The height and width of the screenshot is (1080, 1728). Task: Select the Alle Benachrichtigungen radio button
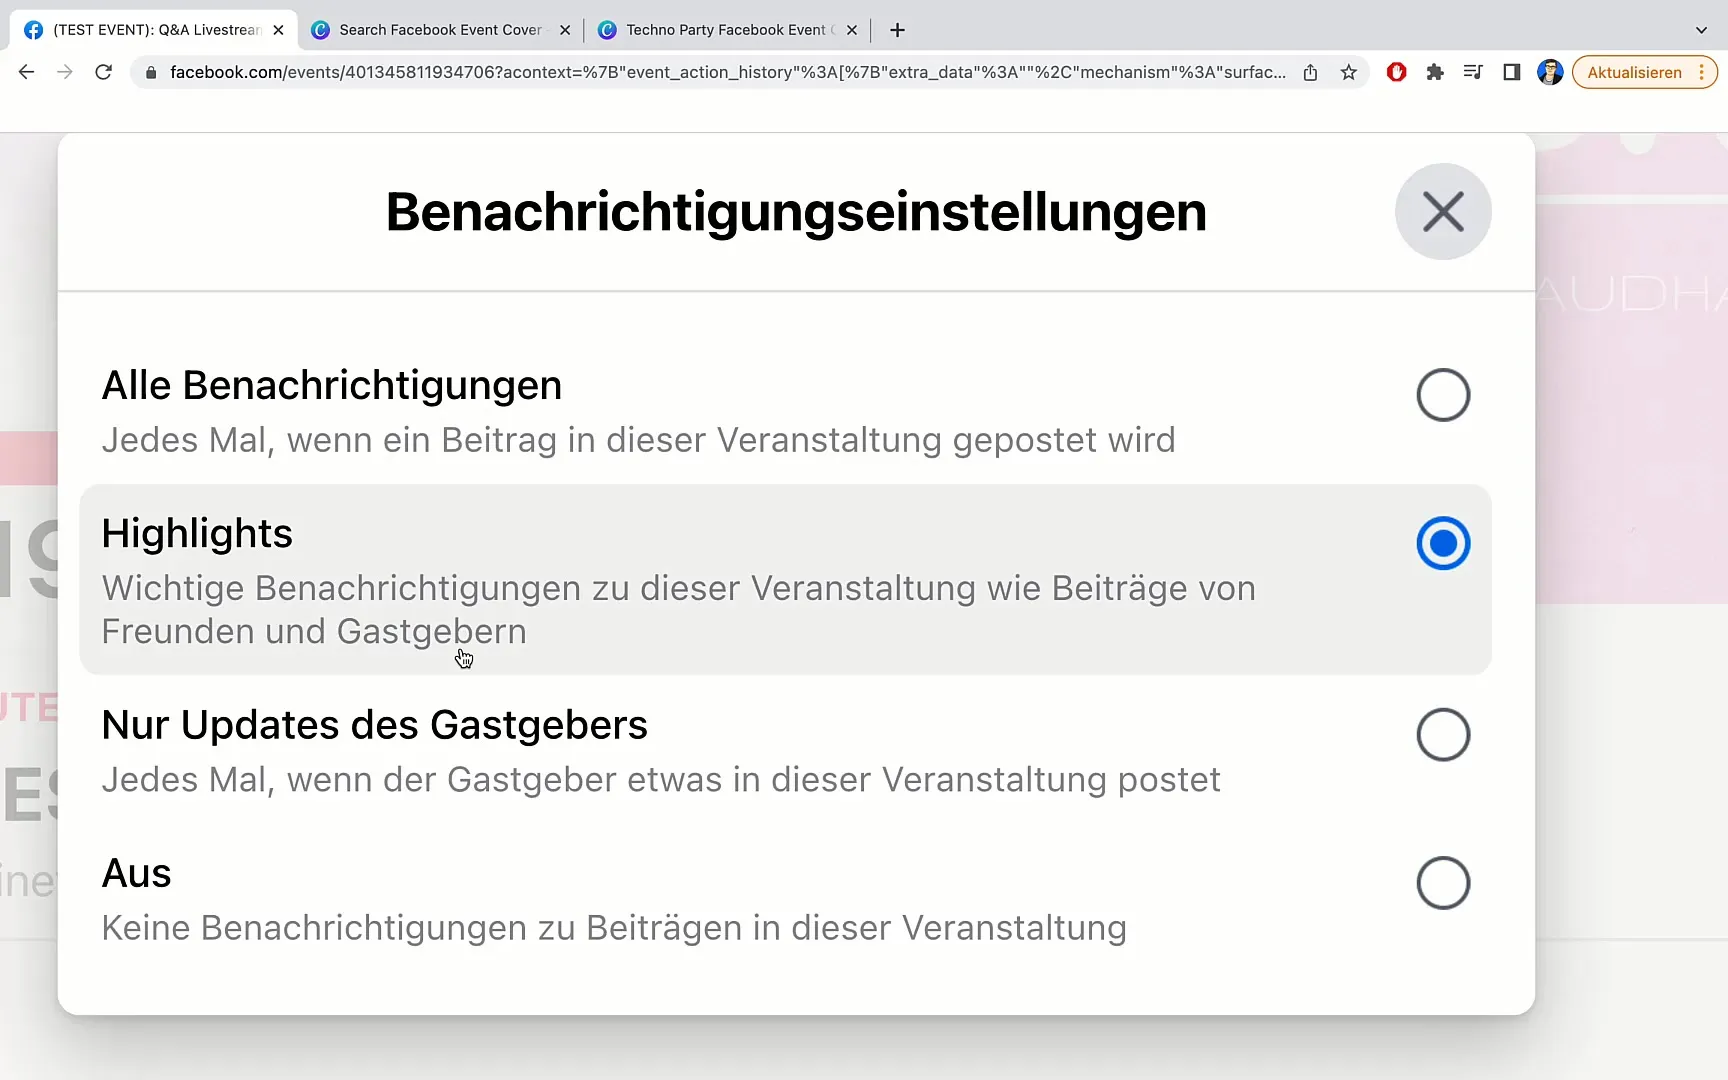1443,395
